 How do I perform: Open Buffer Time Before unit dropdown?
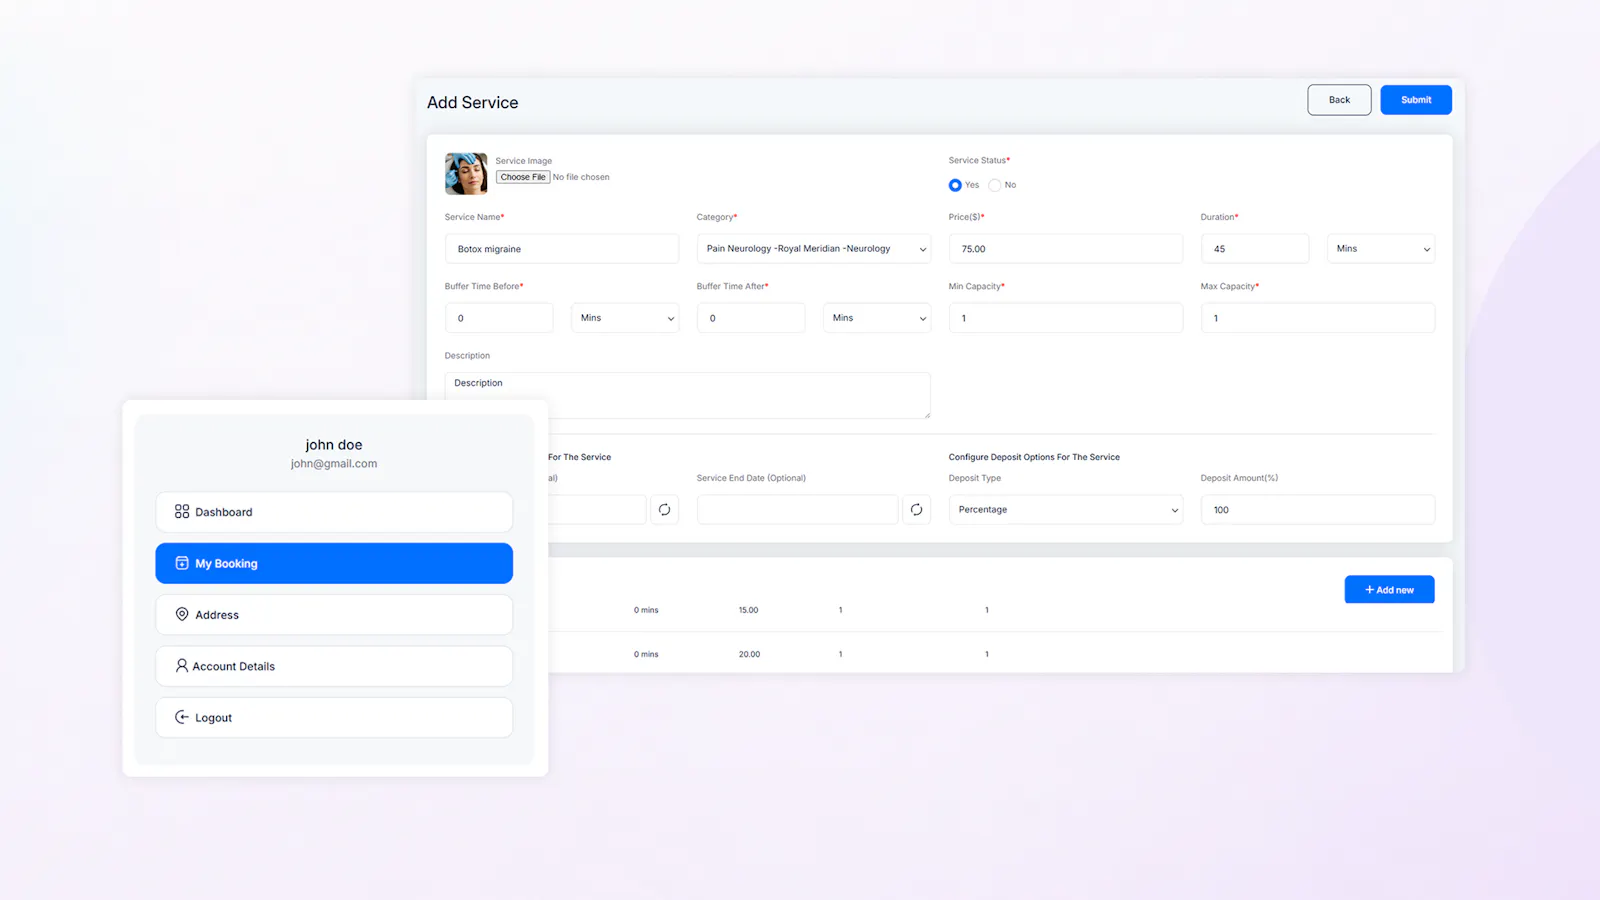[x=625, y=318]
